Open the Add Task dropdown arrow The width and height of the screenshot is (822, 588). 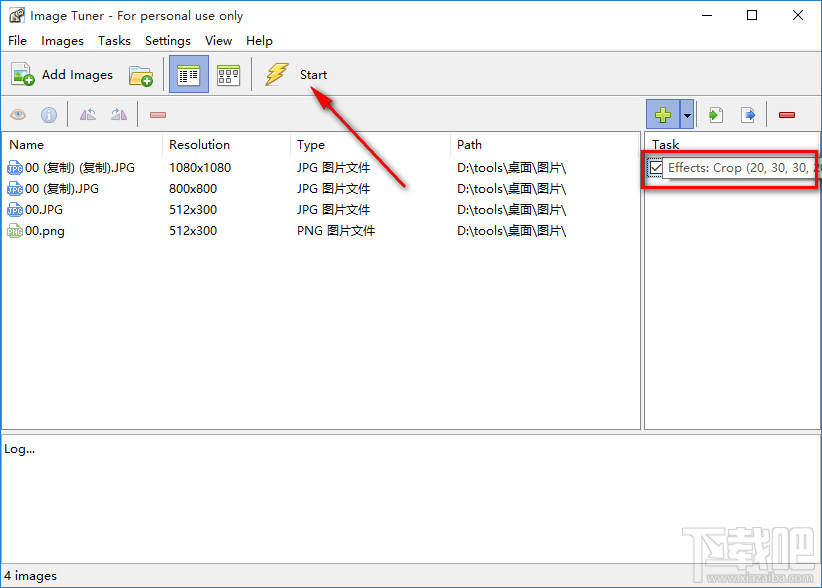click(687, 114)
